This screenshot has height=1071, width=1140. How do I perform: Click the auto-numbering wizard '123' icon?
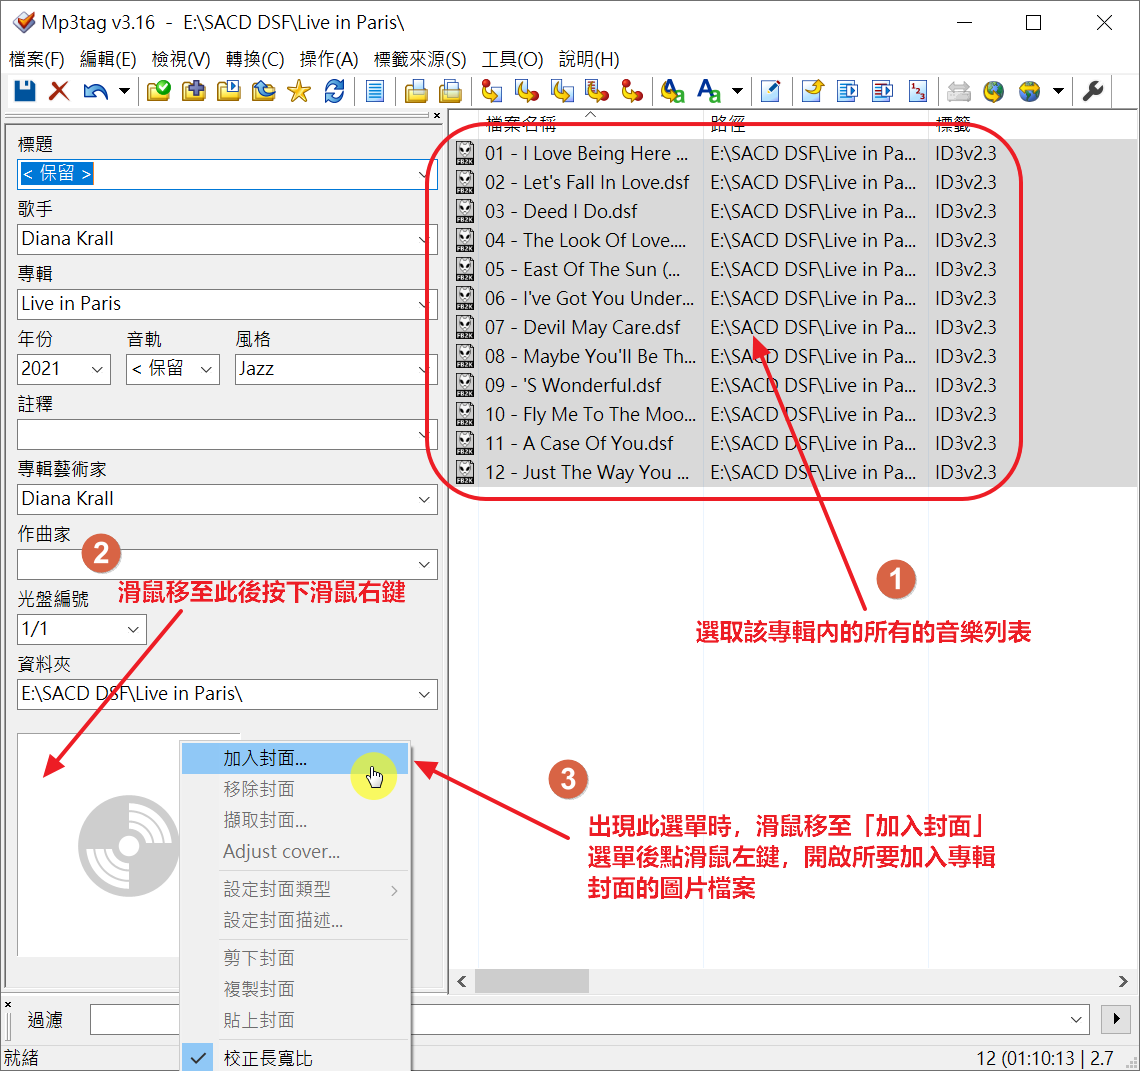click(918, 91)
